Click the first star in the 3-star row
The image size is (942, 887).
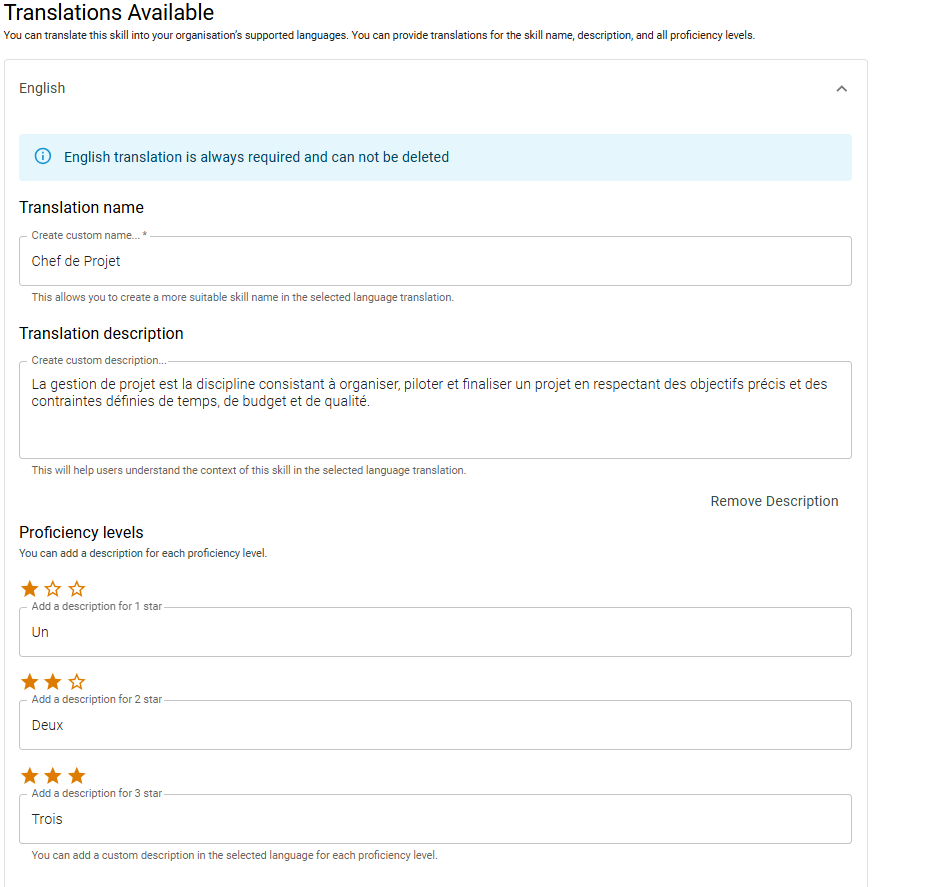[x=30, y=776]
